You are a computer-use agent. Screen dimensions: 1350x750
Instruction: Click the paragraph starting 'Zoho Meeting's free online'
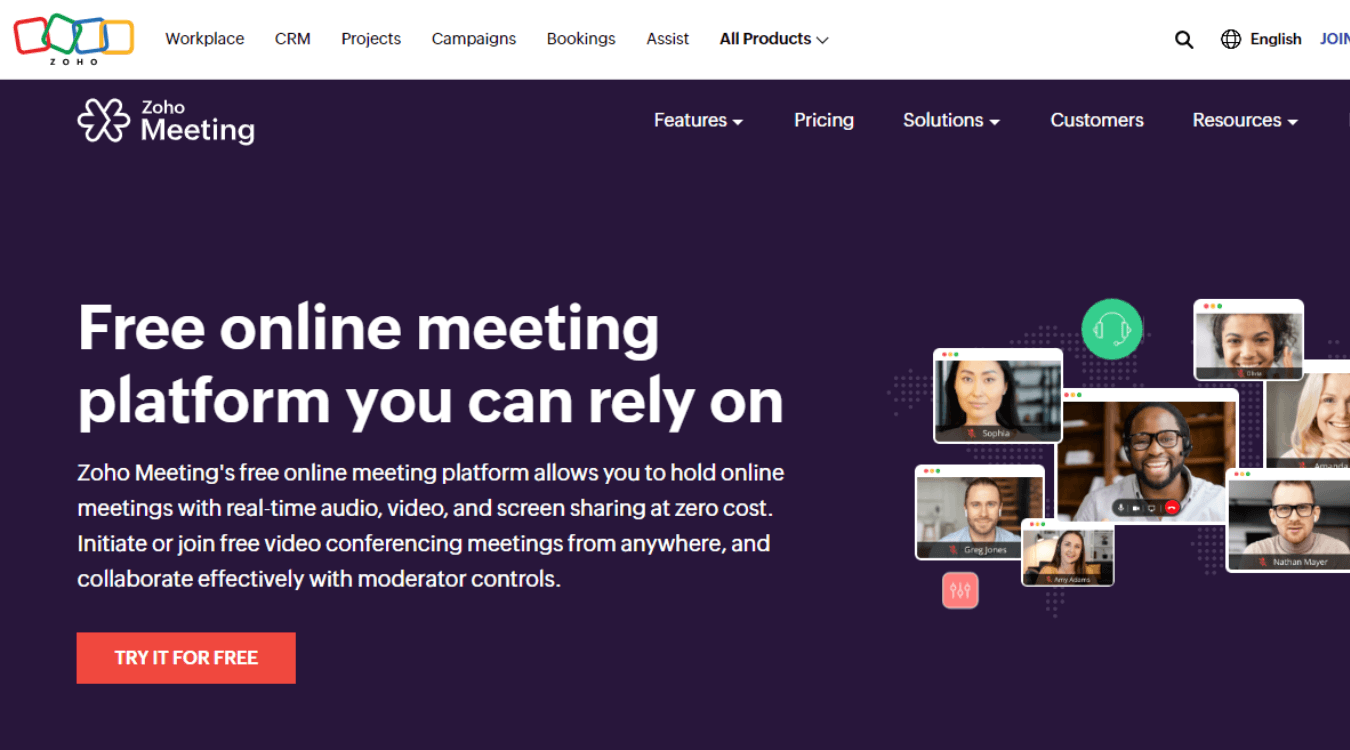tap(431, 526)
